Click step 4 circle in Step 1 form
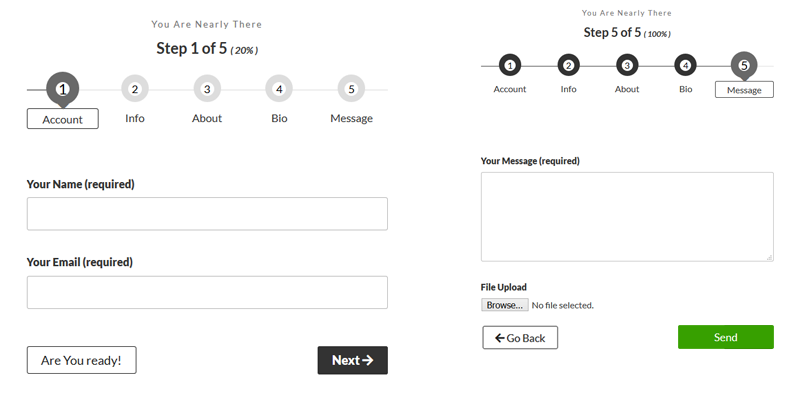 [279, 89]
